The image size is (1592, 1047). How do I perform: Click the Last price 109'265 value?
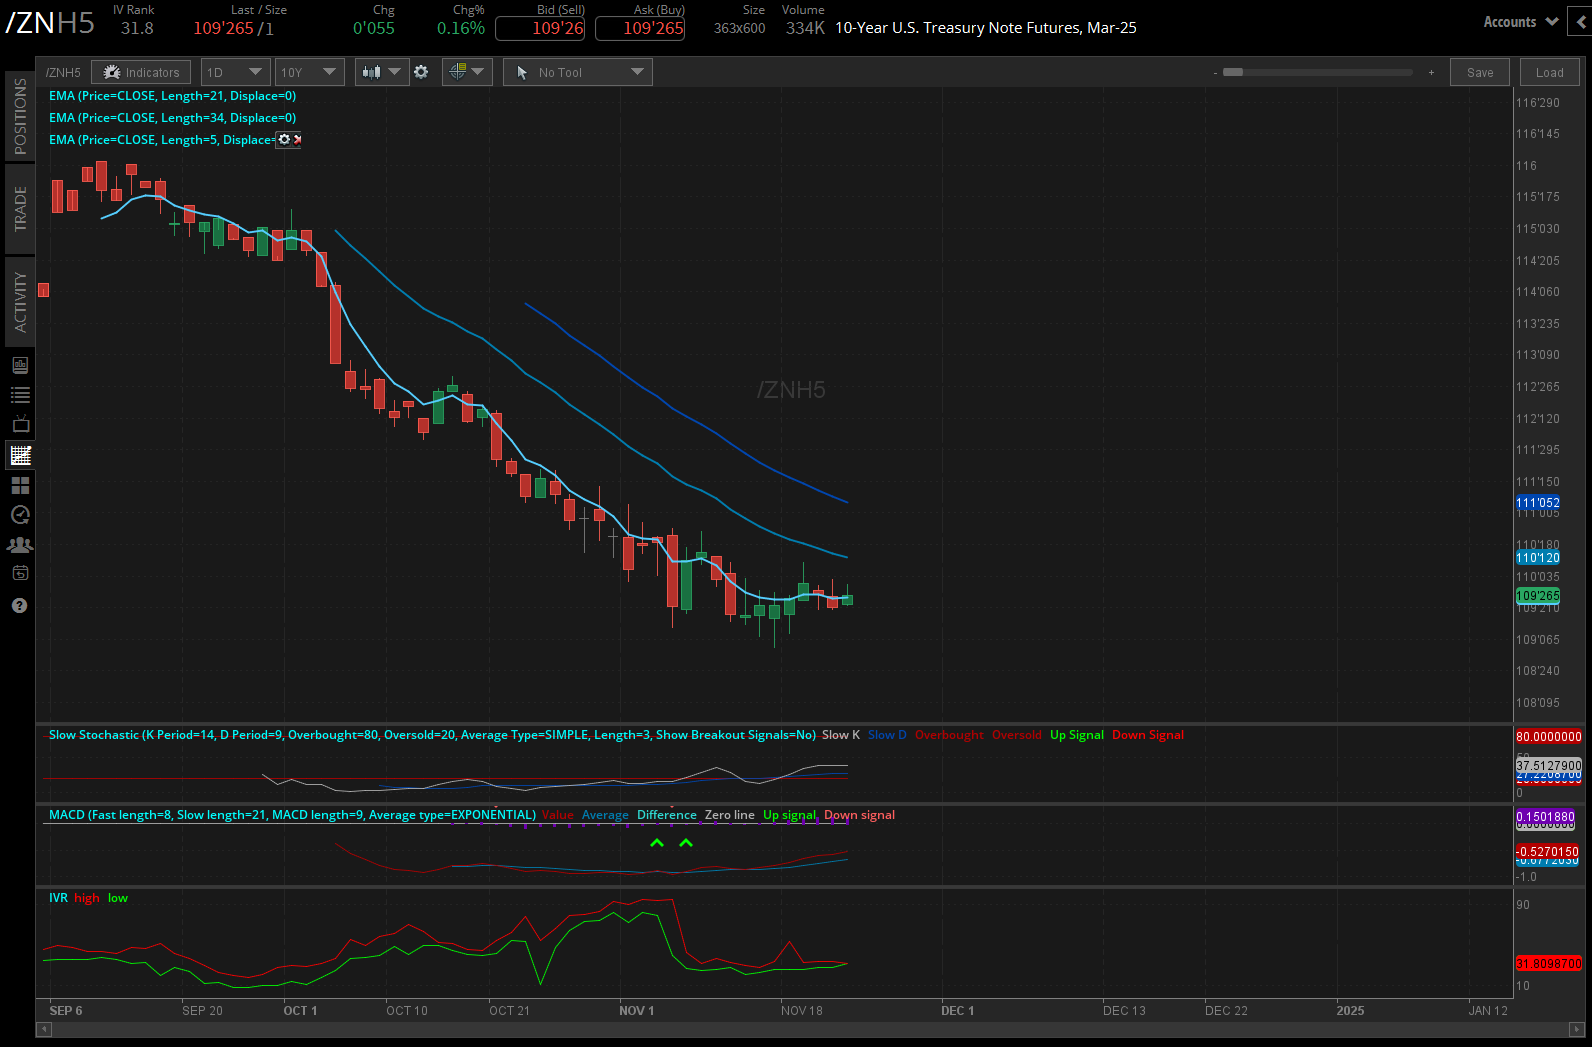click(x=223, y=28)
